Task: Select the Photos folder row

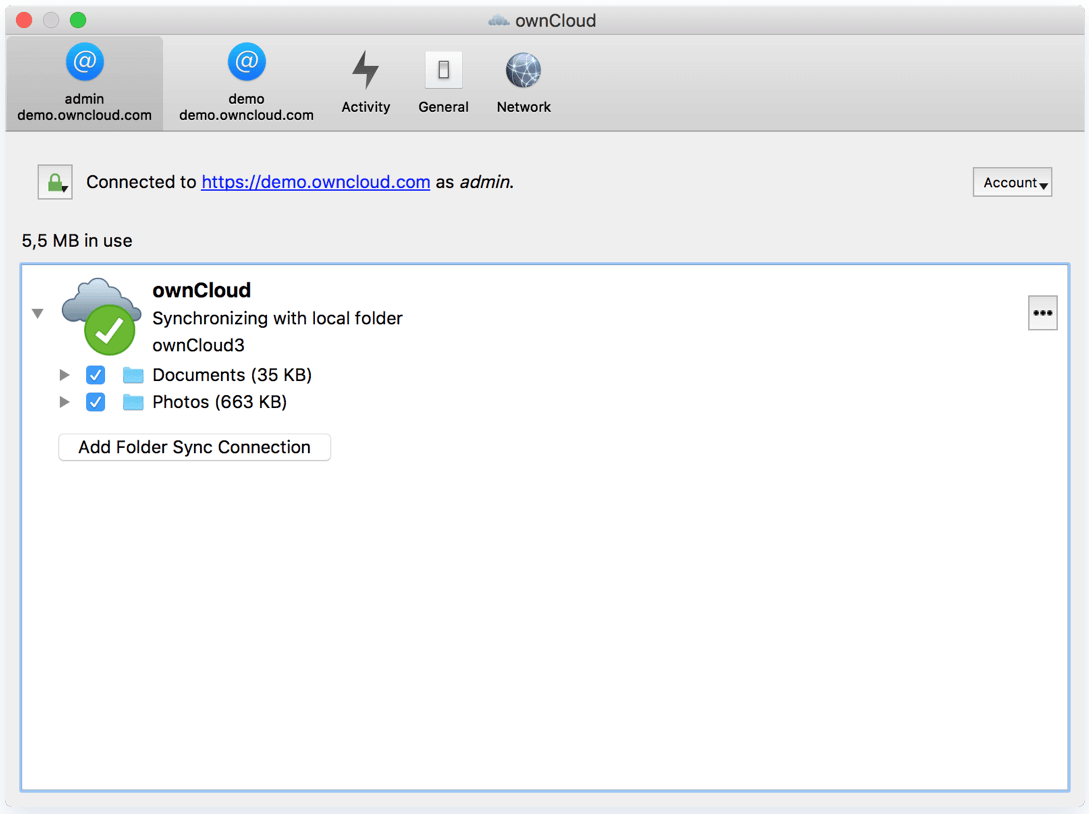Action: click(220, 401)
